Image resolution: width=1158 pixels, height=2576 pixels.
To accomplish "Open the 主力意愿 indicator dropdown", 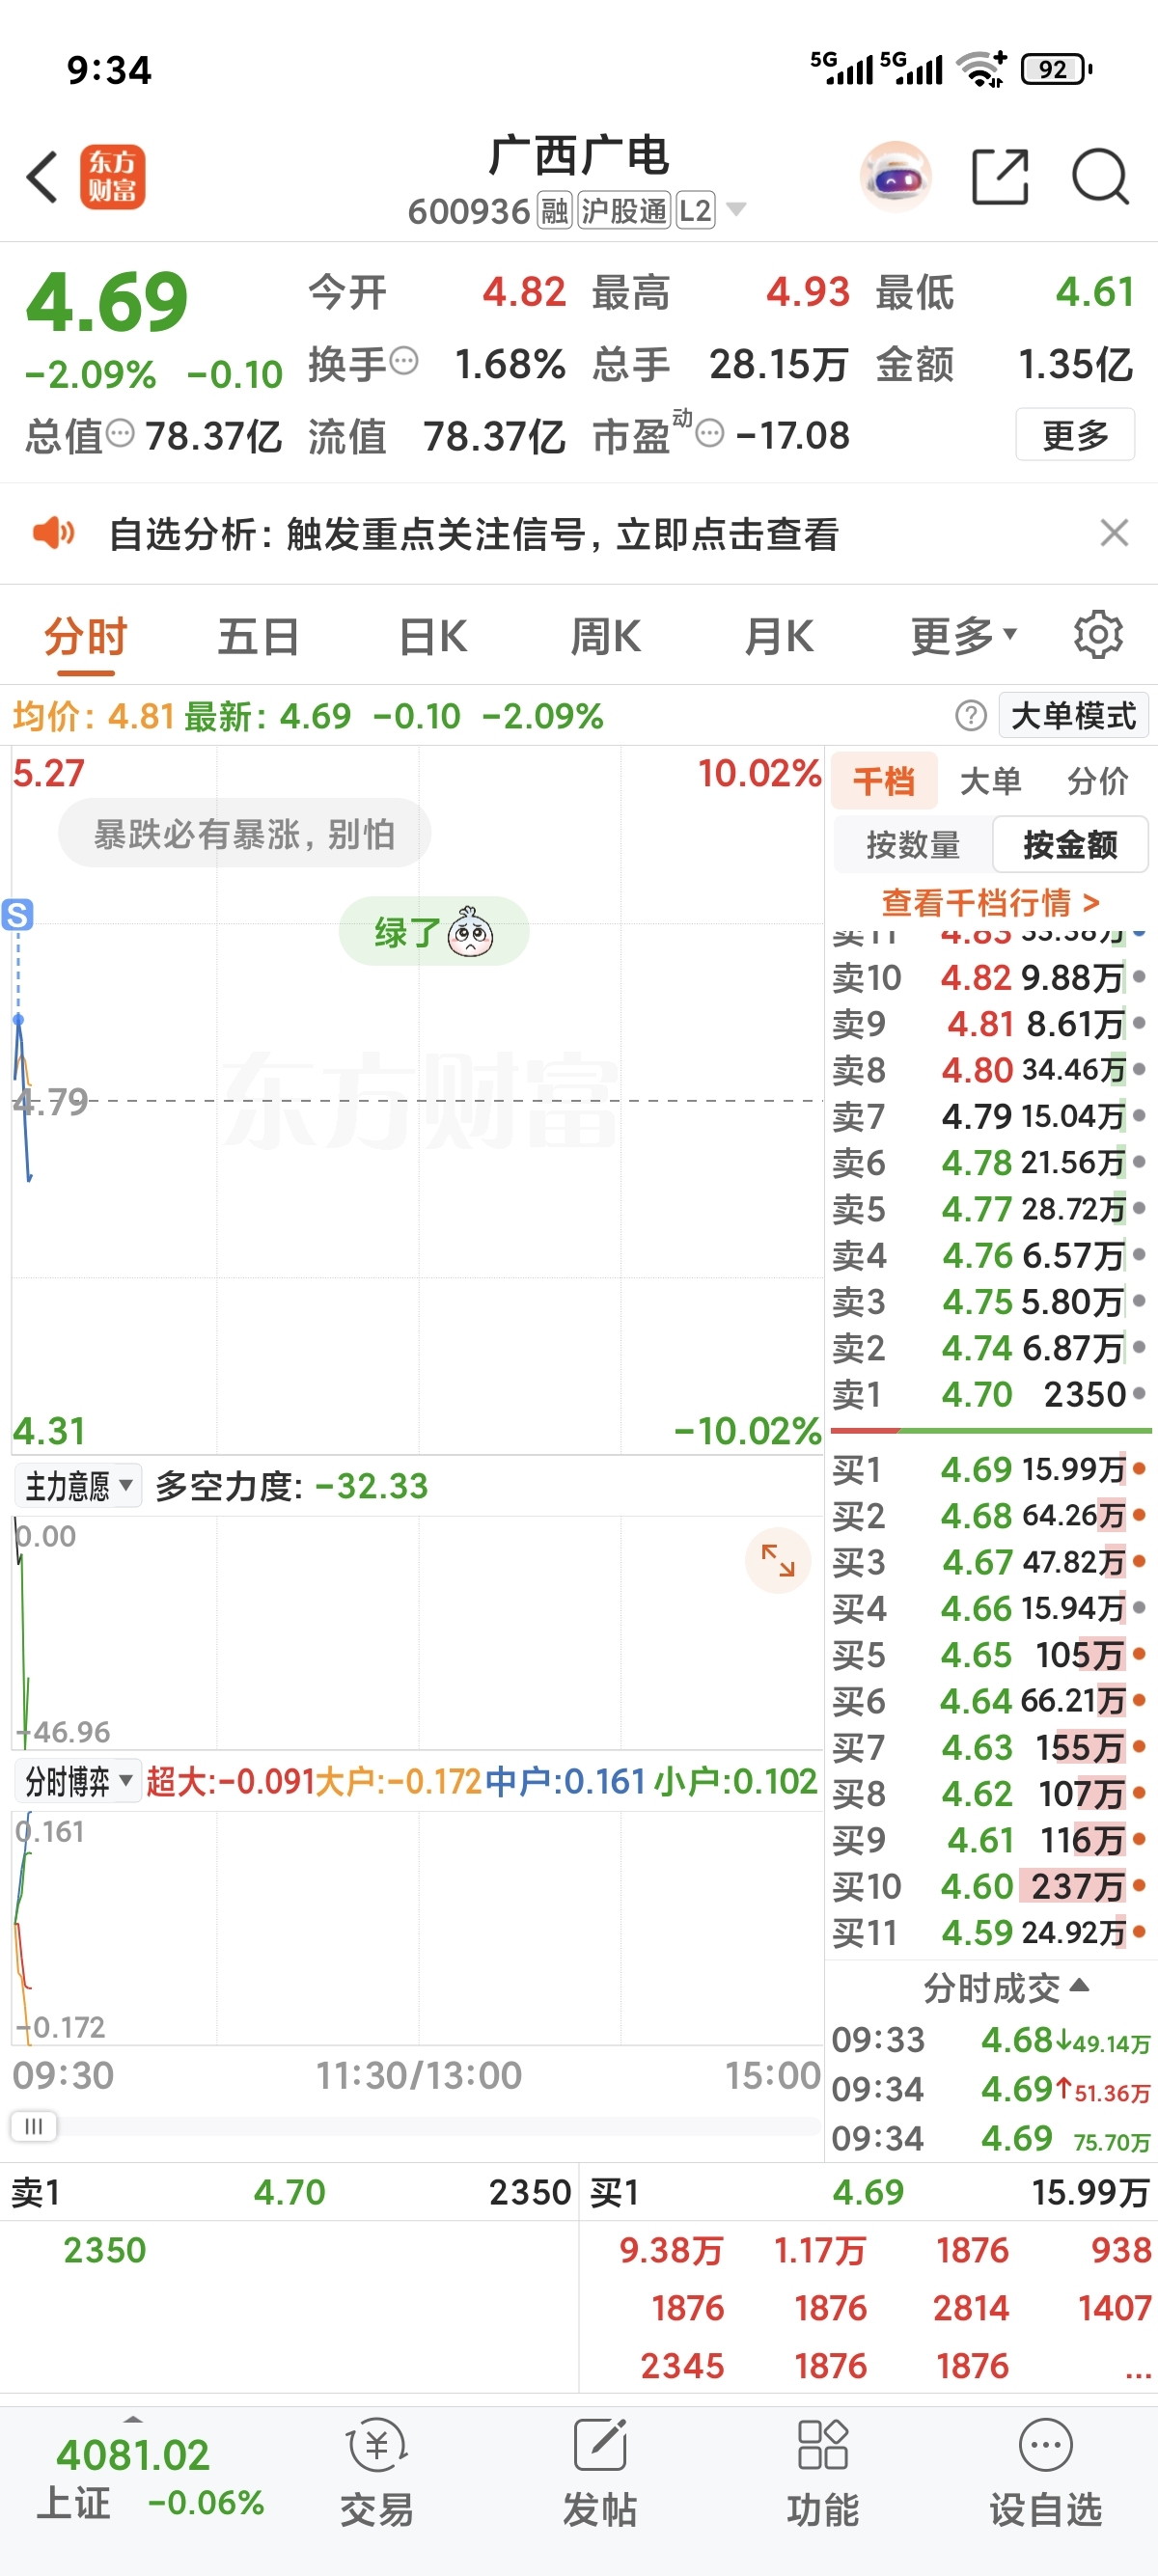I will pos(78,1486).
